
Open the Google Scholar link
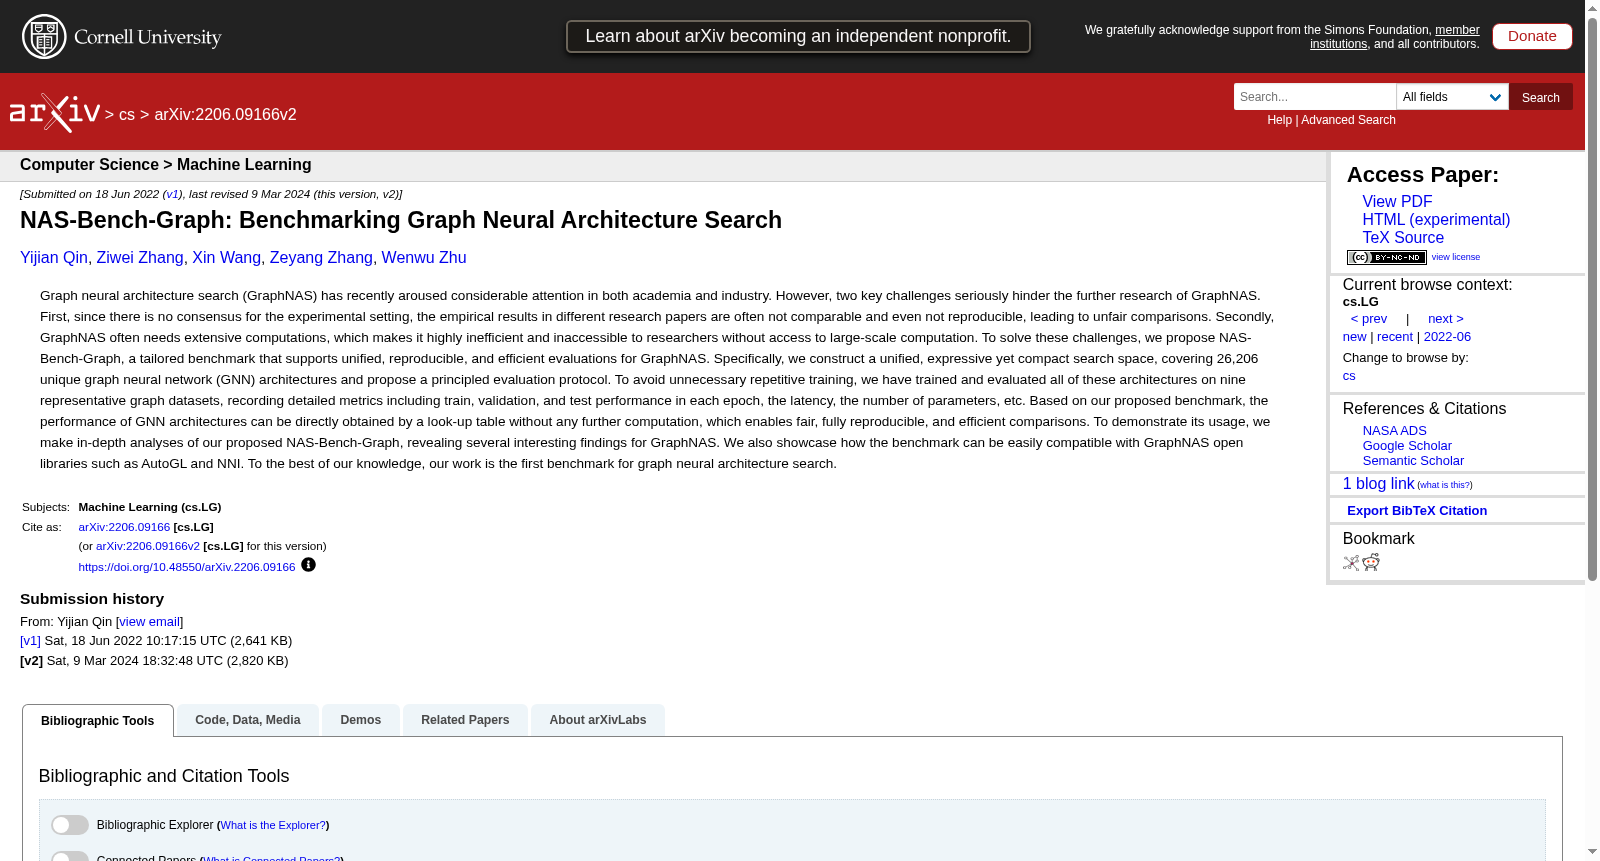click(x=1406, y=446)
